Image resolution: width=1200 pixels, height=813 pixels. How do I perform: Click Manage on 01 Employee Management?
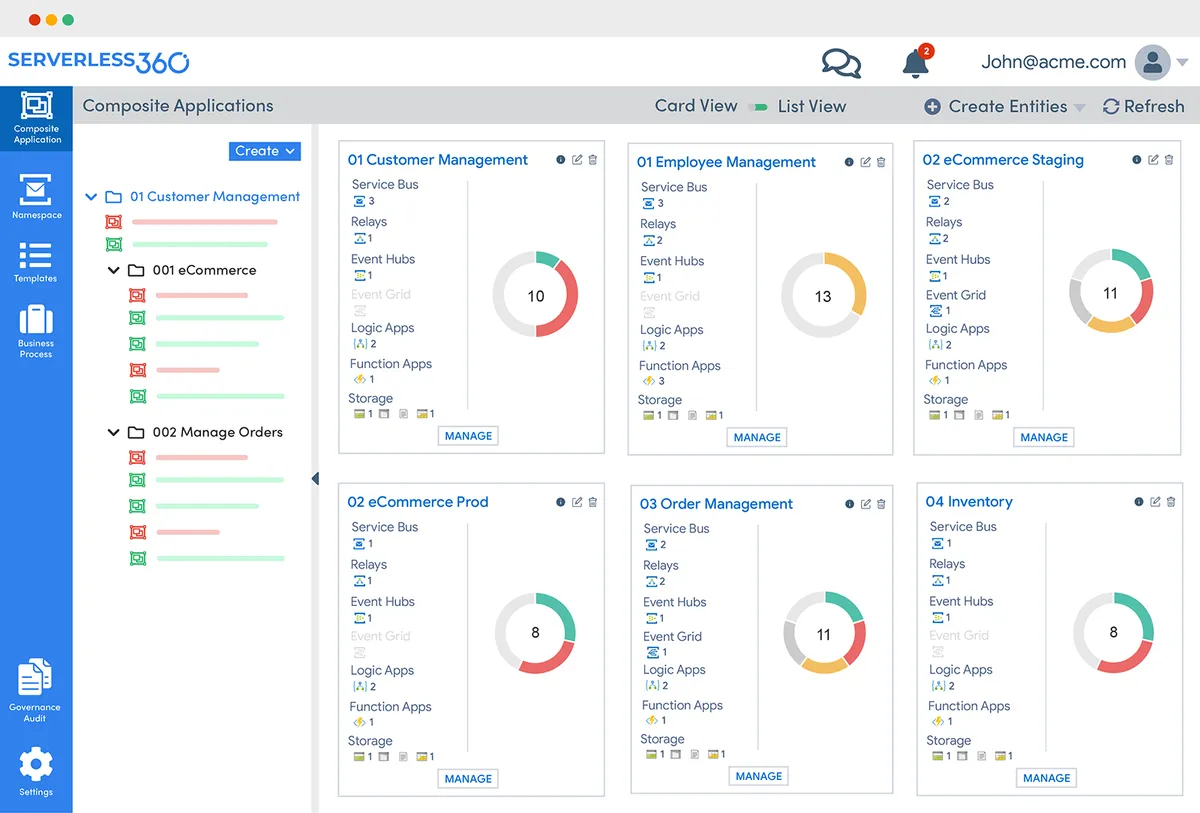(757, 437)
